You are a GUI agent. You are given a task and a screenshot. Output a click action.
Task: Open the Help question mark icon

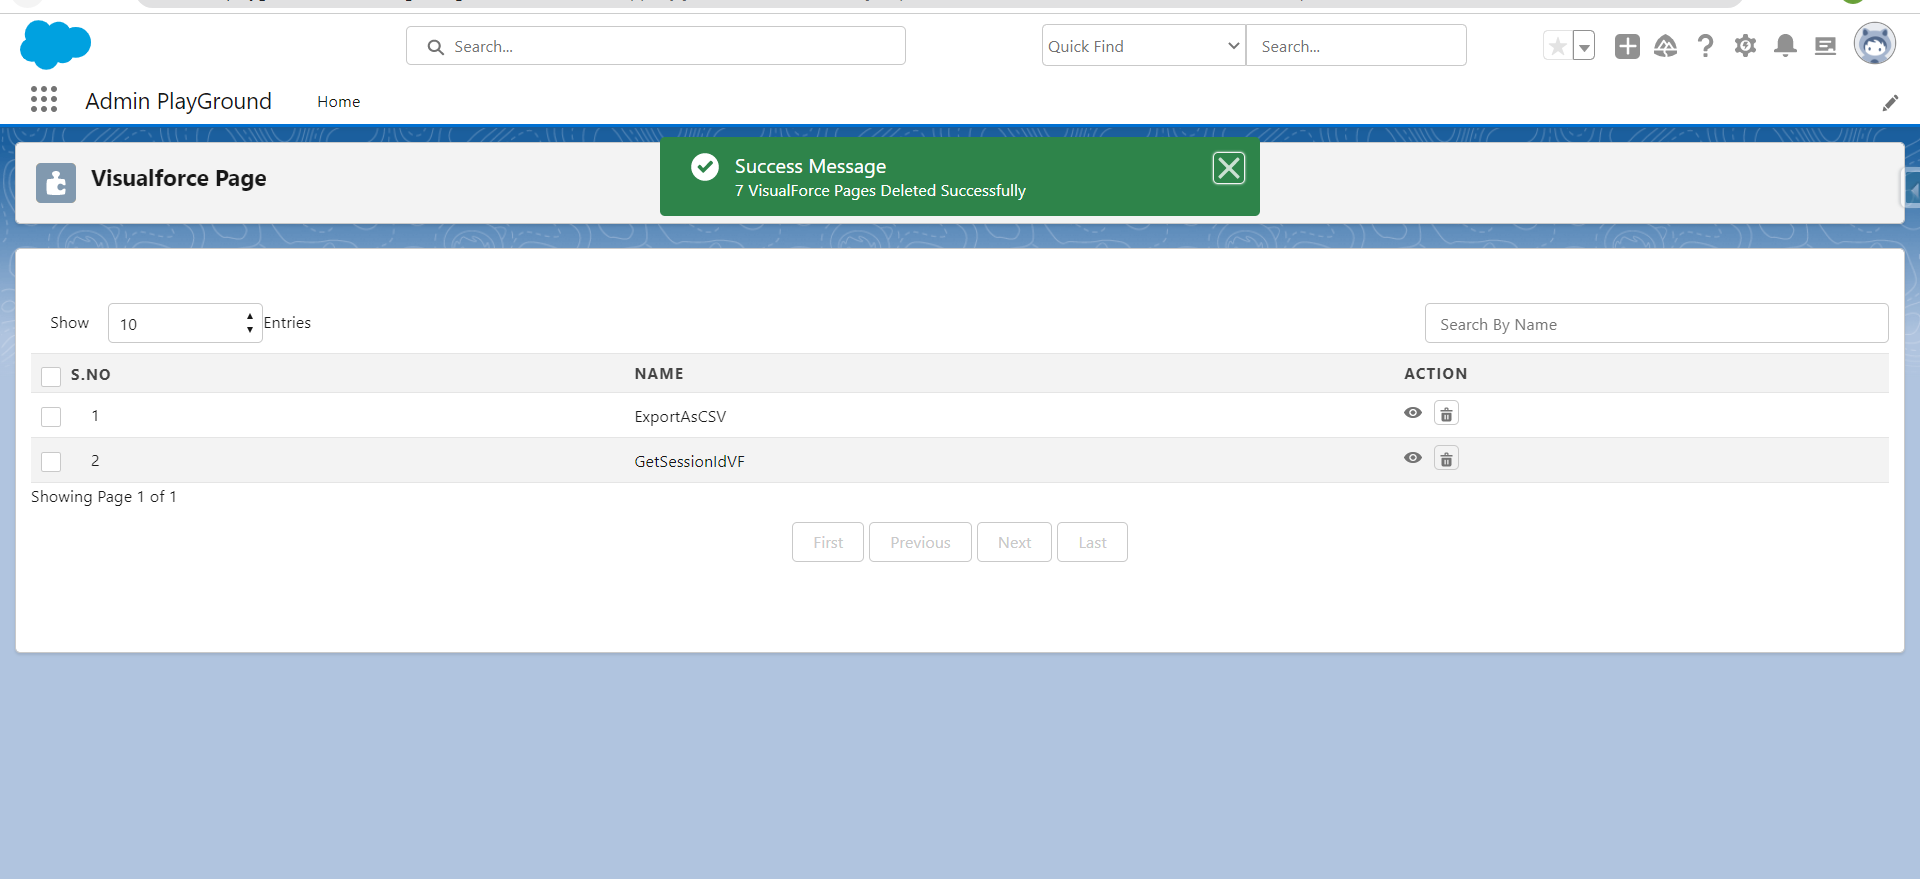coord(1705,46)
